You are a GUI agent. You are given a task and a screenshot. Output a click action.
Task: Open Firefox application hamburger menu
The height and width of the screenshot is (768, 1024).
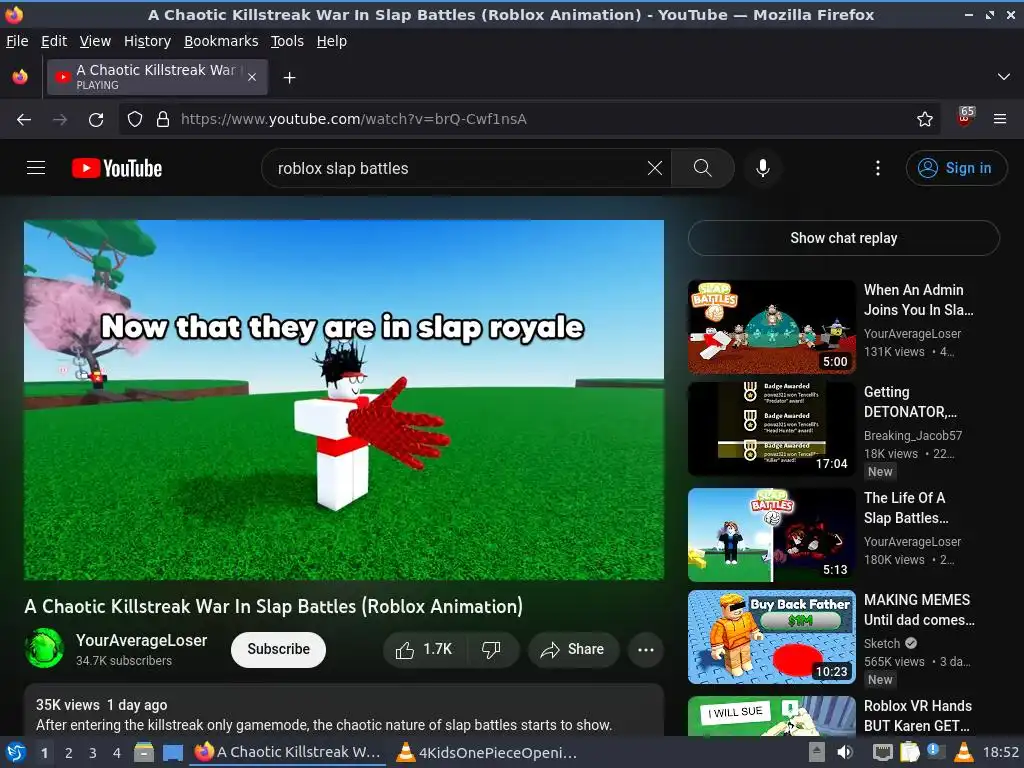click(1000, 119)
